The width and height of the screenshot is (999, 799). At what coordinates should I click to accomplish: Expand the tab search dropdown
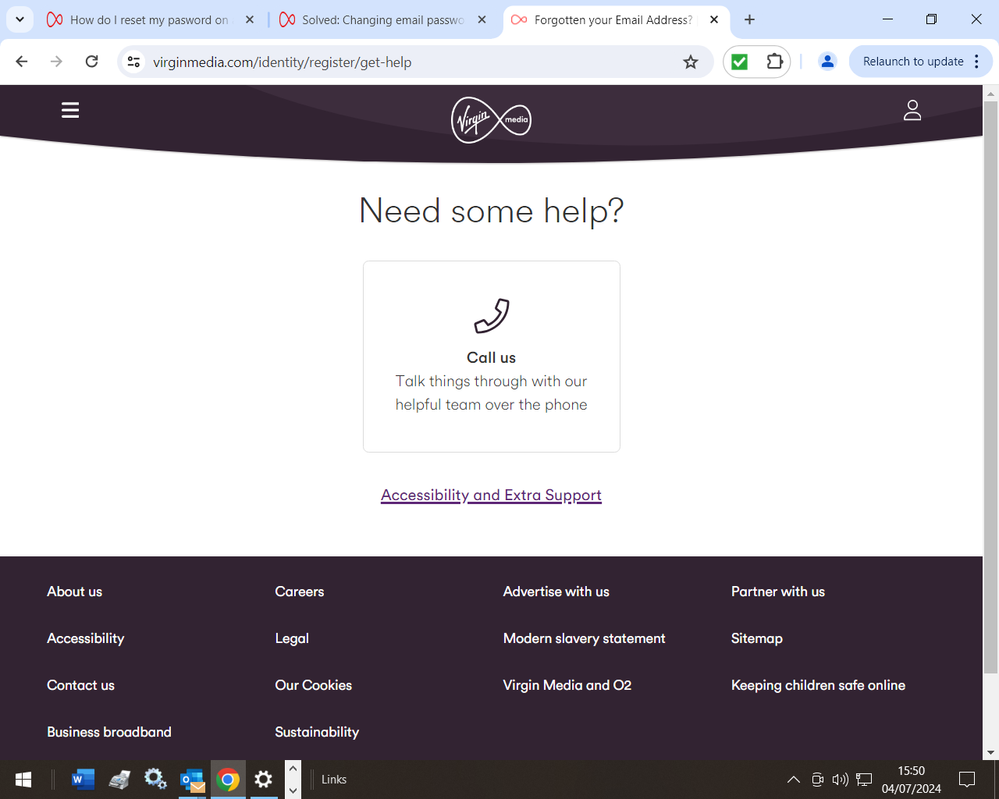point(20,20)
